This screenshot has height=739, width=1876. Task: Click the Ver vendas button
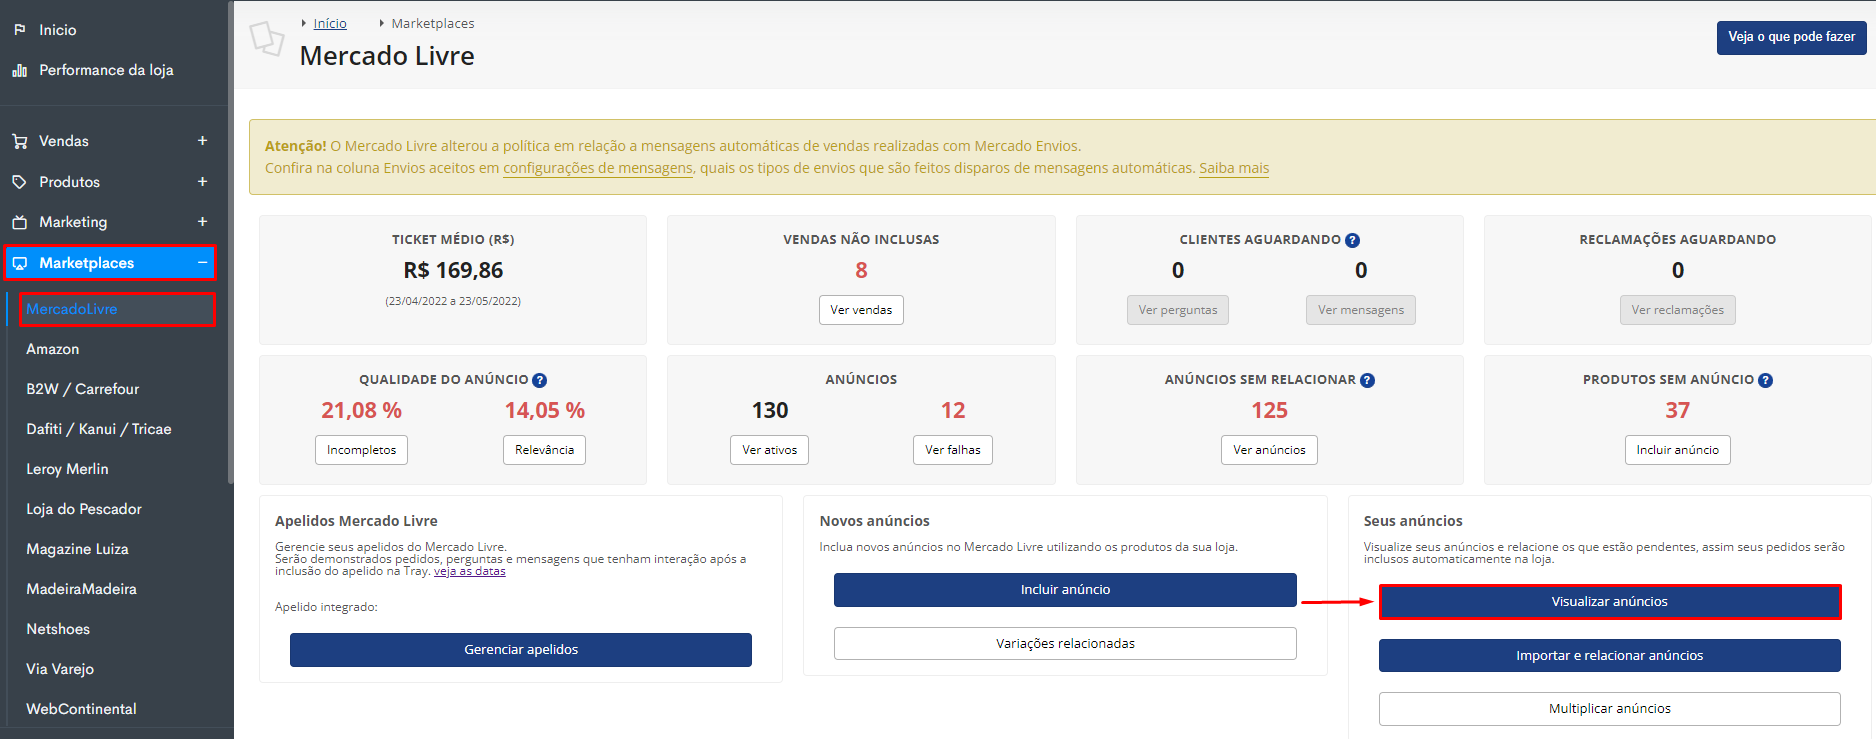pos(861,310)
